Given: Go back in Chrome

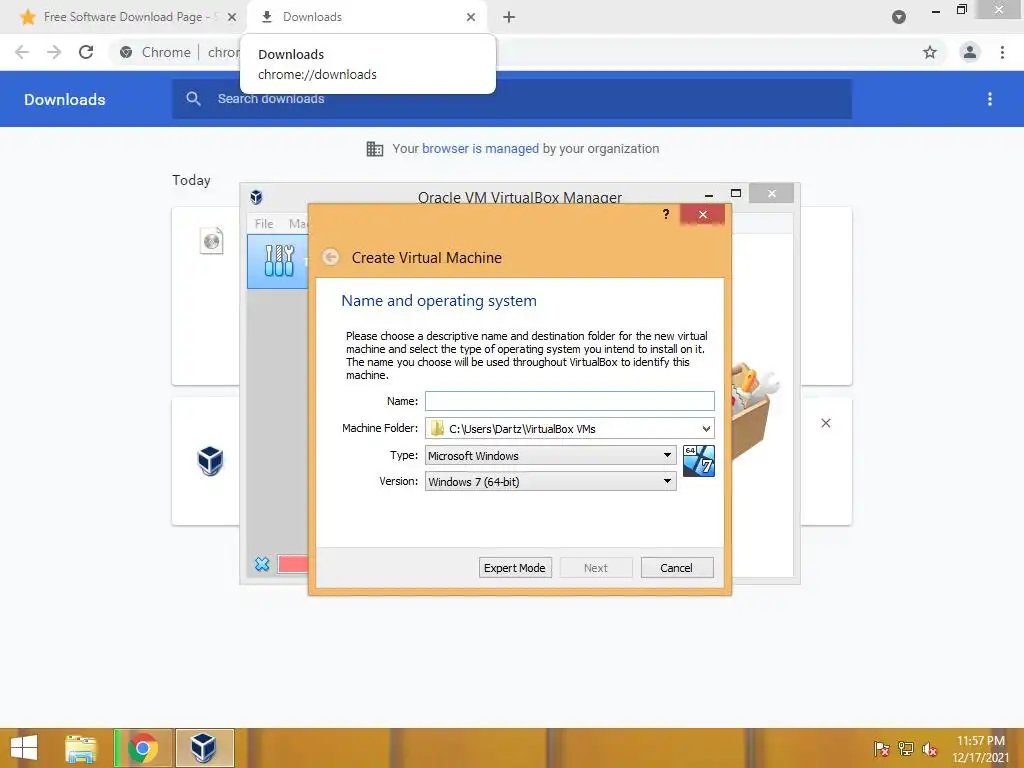Looking at the screenshot, I should pyautogui.click(x=22, y=52).
